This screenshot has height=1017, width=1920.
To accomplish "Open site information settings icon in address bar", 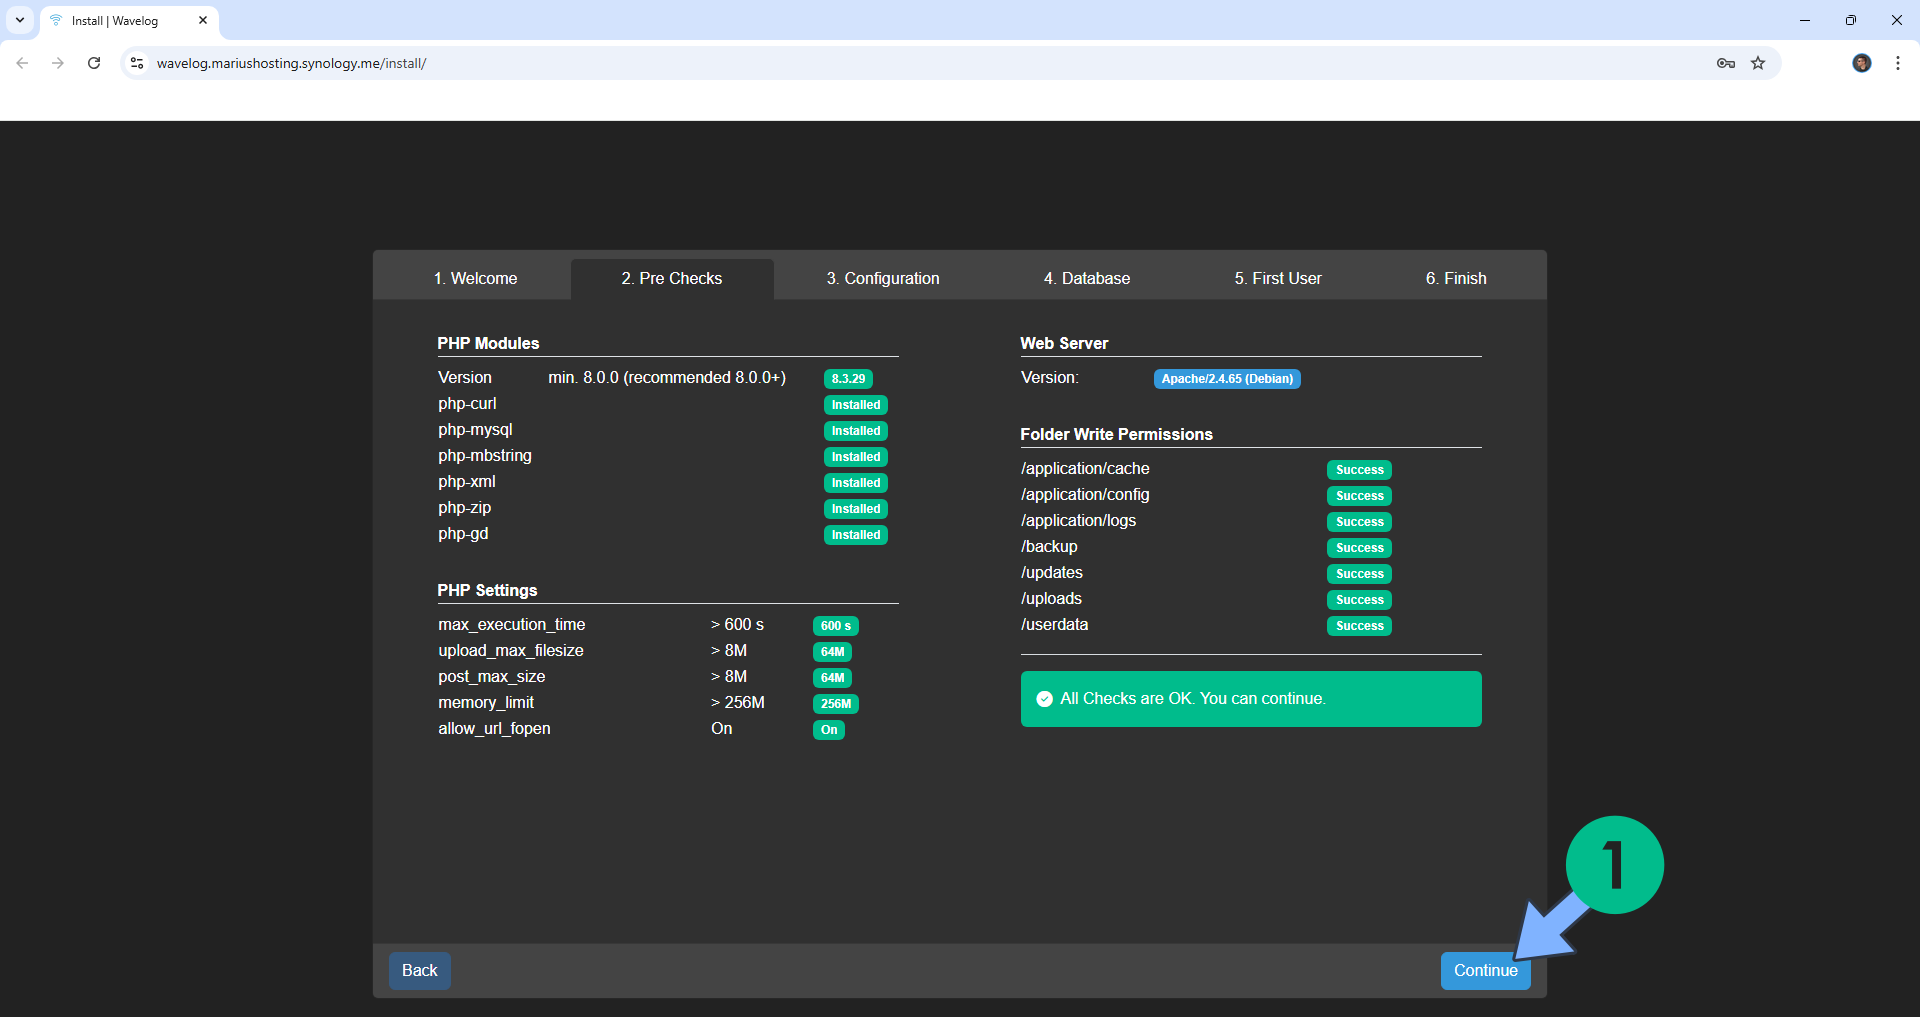I will [136, 63].
